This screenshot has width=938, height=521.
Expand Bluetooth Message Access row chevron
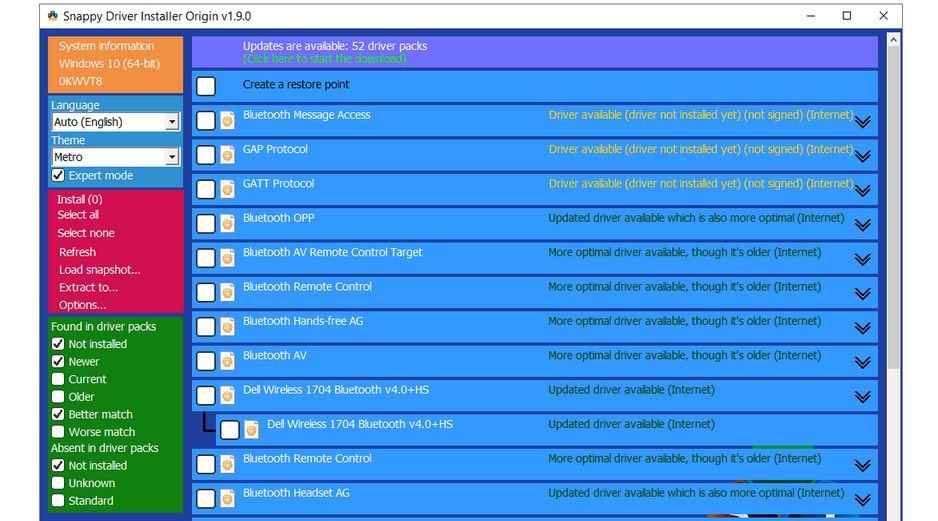coord(863,122)
